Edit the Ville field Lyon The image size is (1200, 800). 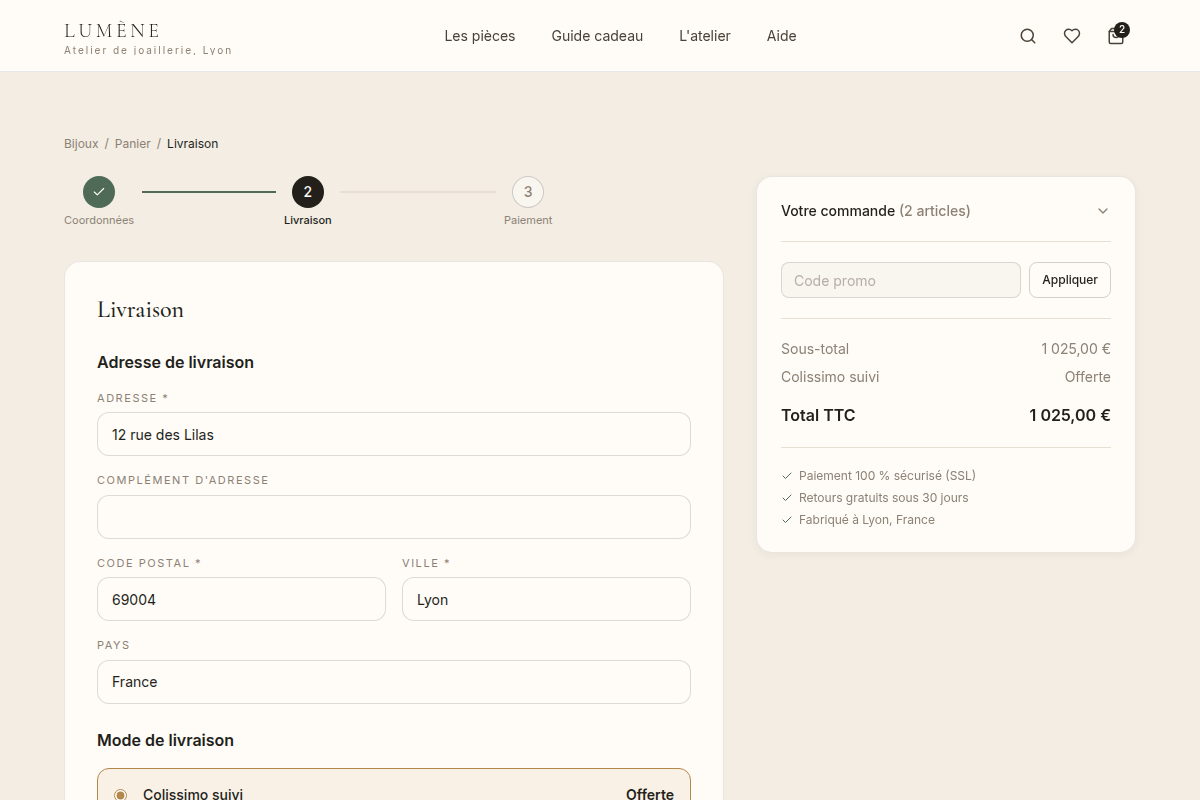click(546, 599)
